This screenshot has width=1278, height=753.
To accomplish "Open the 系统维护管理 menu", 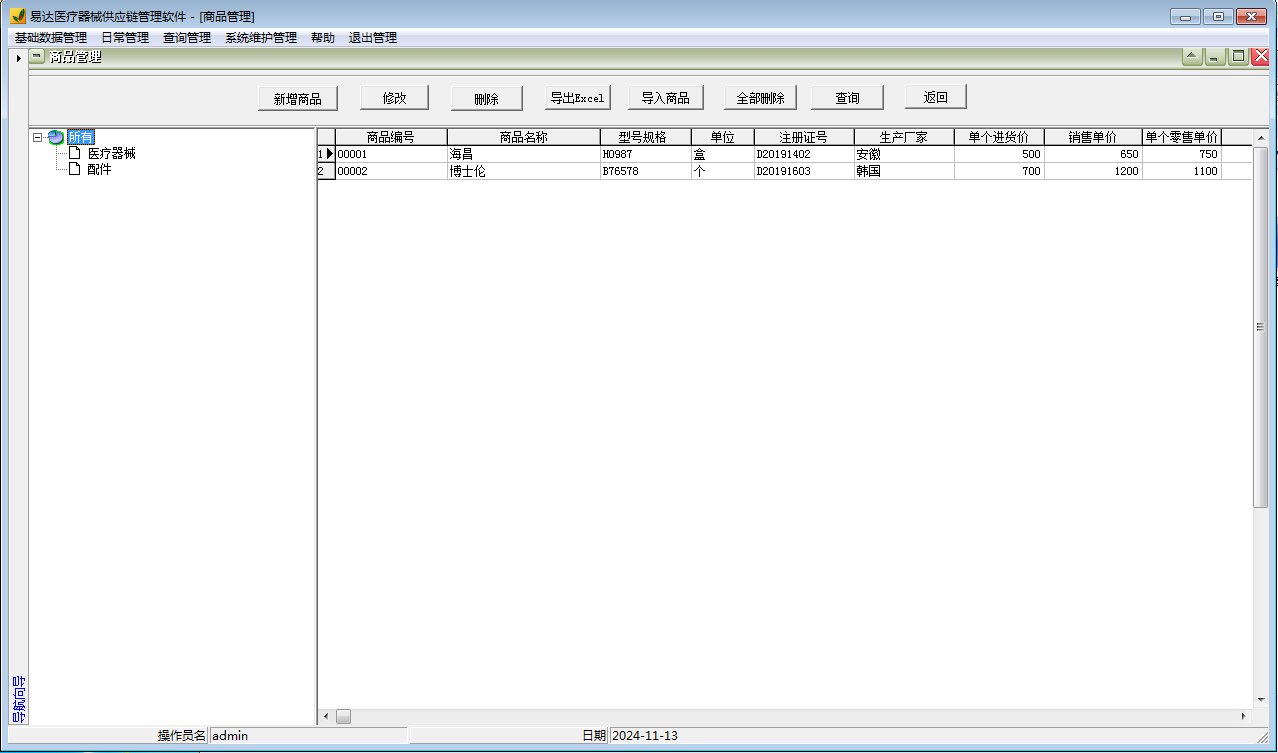I will click(261, 38).
